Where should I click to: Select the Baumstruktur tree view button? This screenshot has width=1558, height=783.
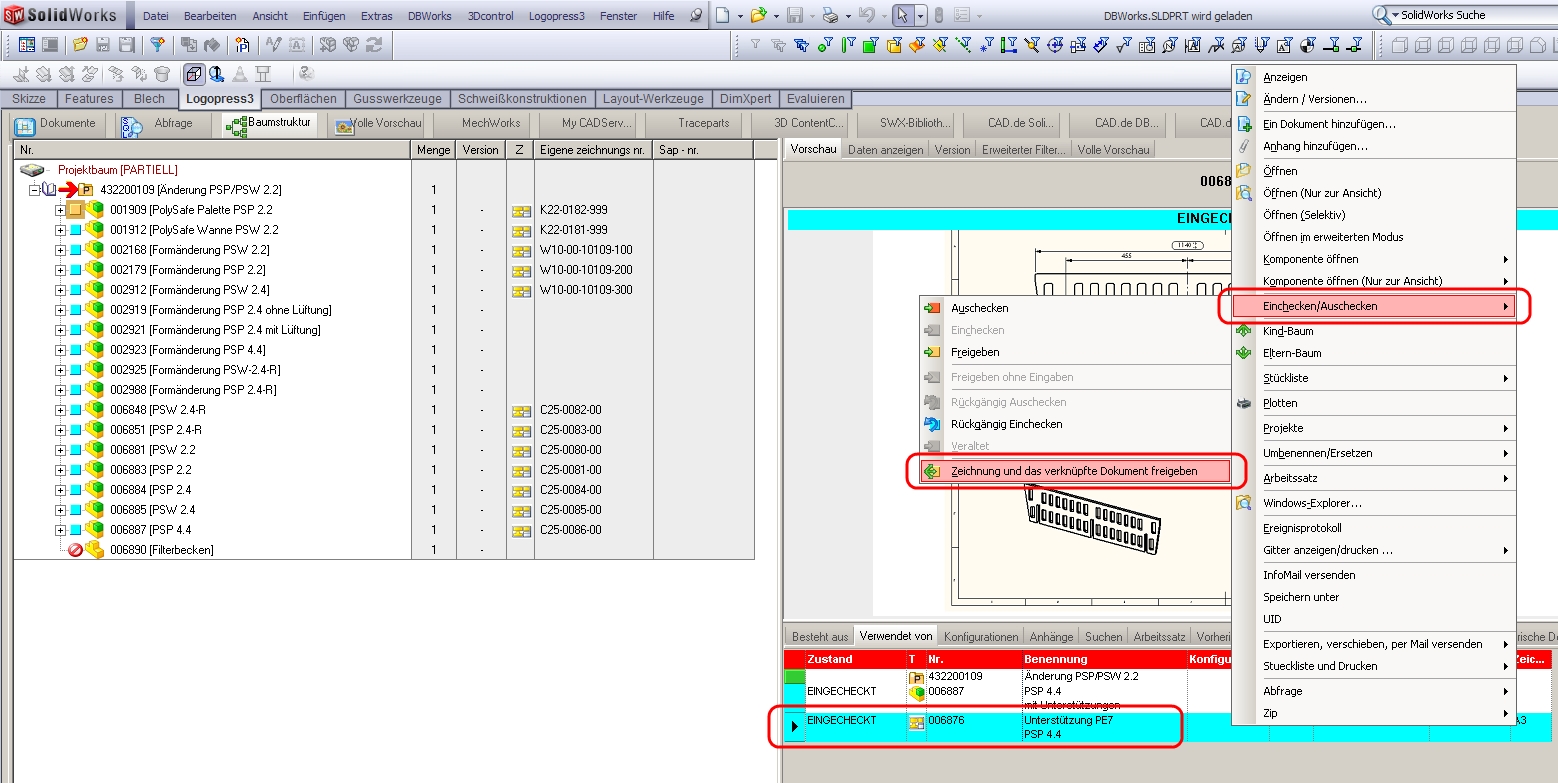click(x=269, y=124)
